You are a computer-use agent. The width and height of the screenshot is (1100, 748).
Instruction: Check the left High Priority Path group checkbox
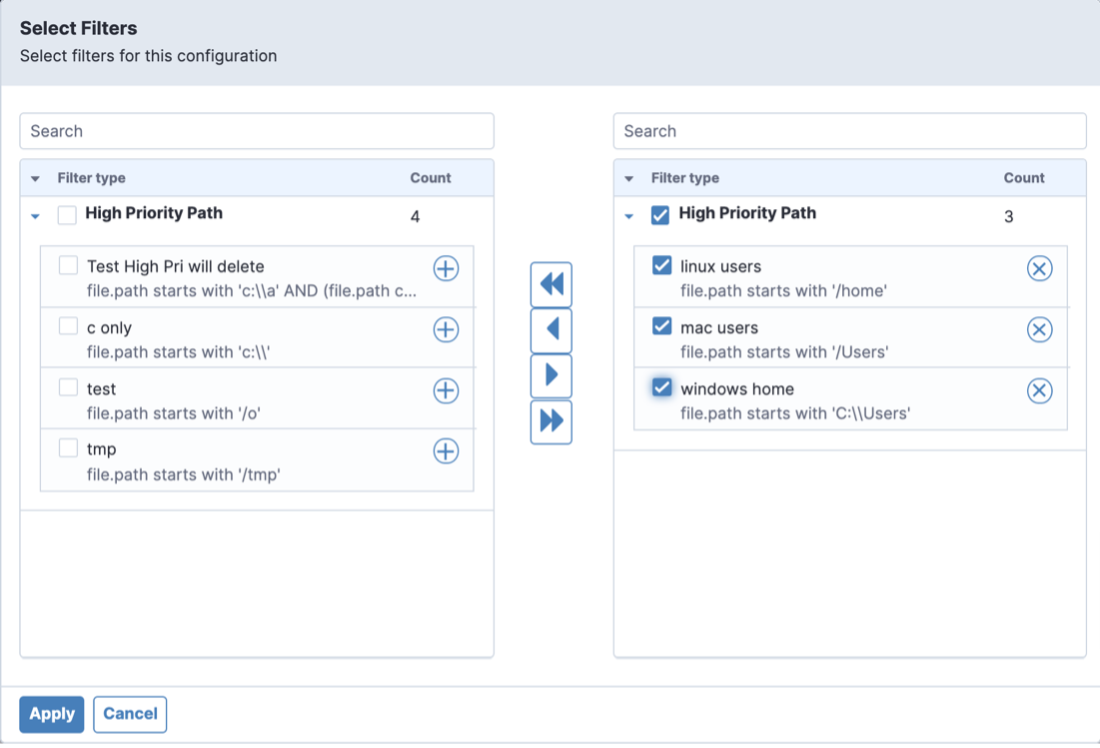coord(67,215)
